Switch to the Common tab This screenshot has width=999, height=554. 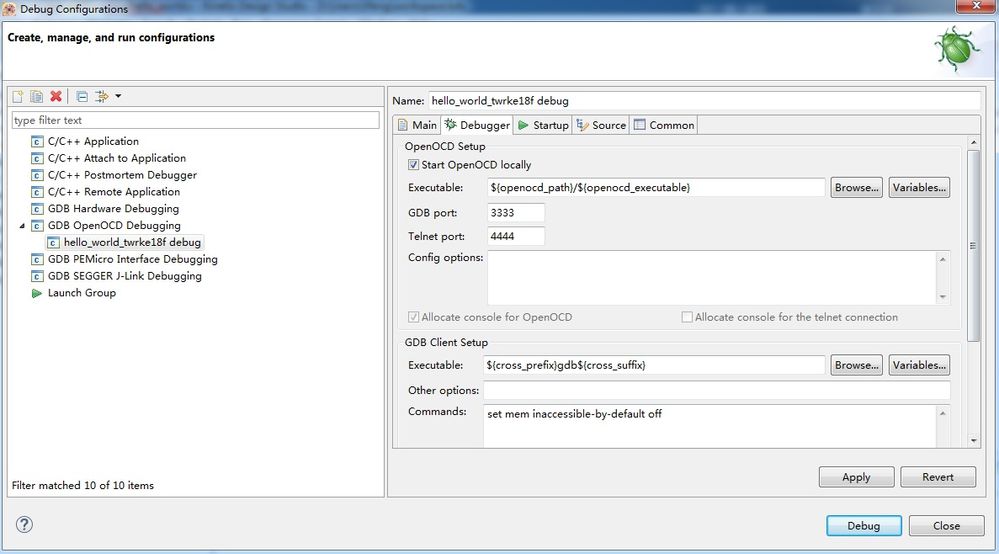coord(664,125)
